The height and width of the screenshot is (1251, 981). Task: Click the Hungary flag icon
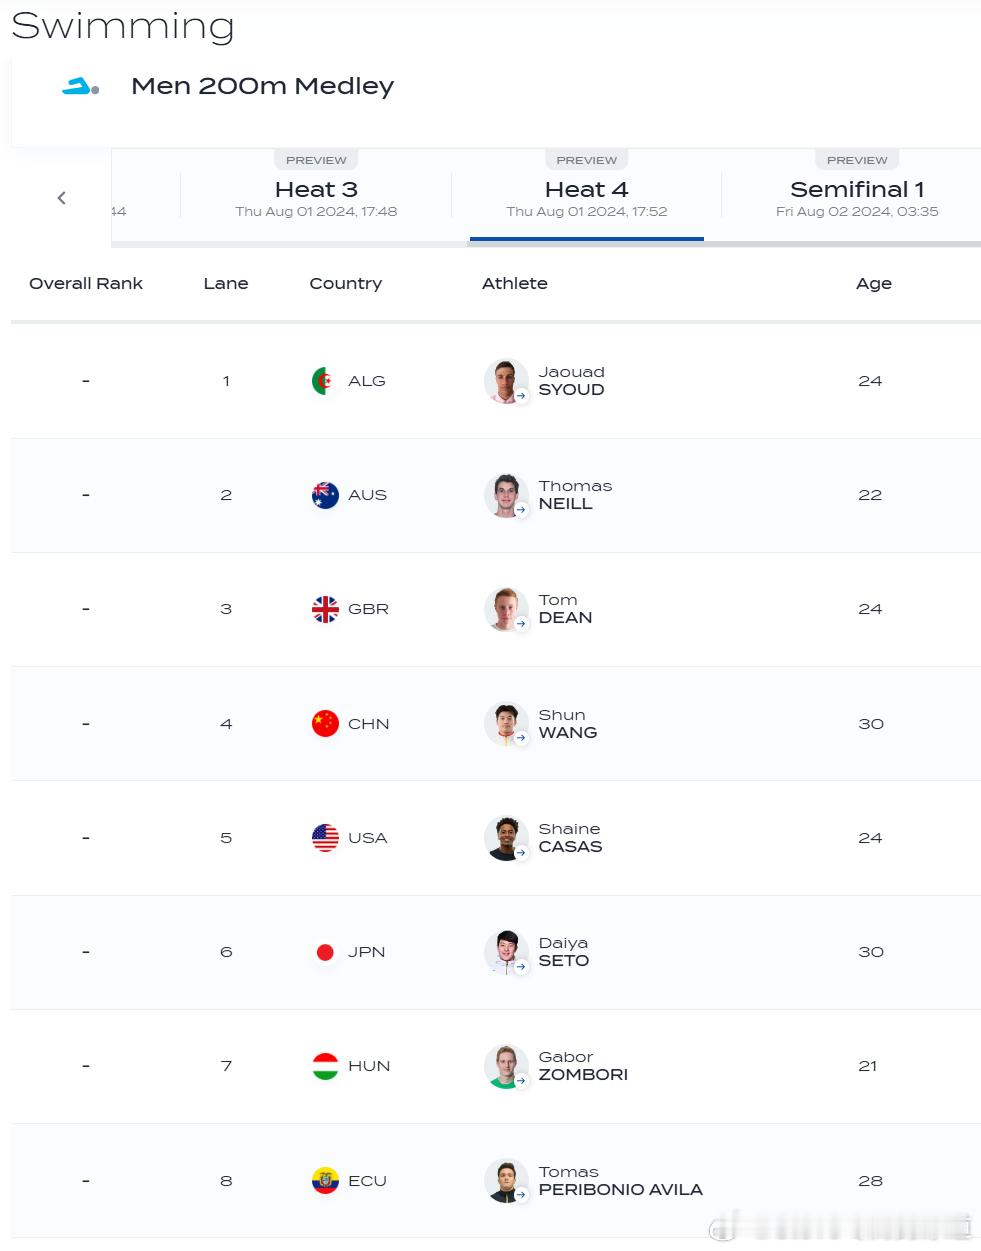tap(325, 1066)
